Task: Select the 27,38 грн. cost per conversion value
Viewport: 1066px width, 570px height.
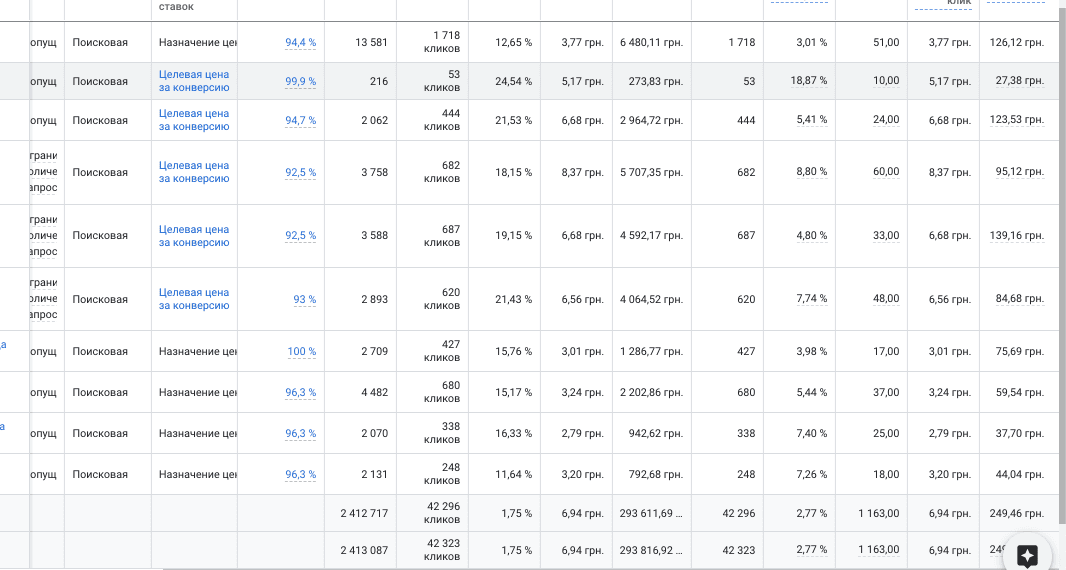Action: click(1020, 80)
